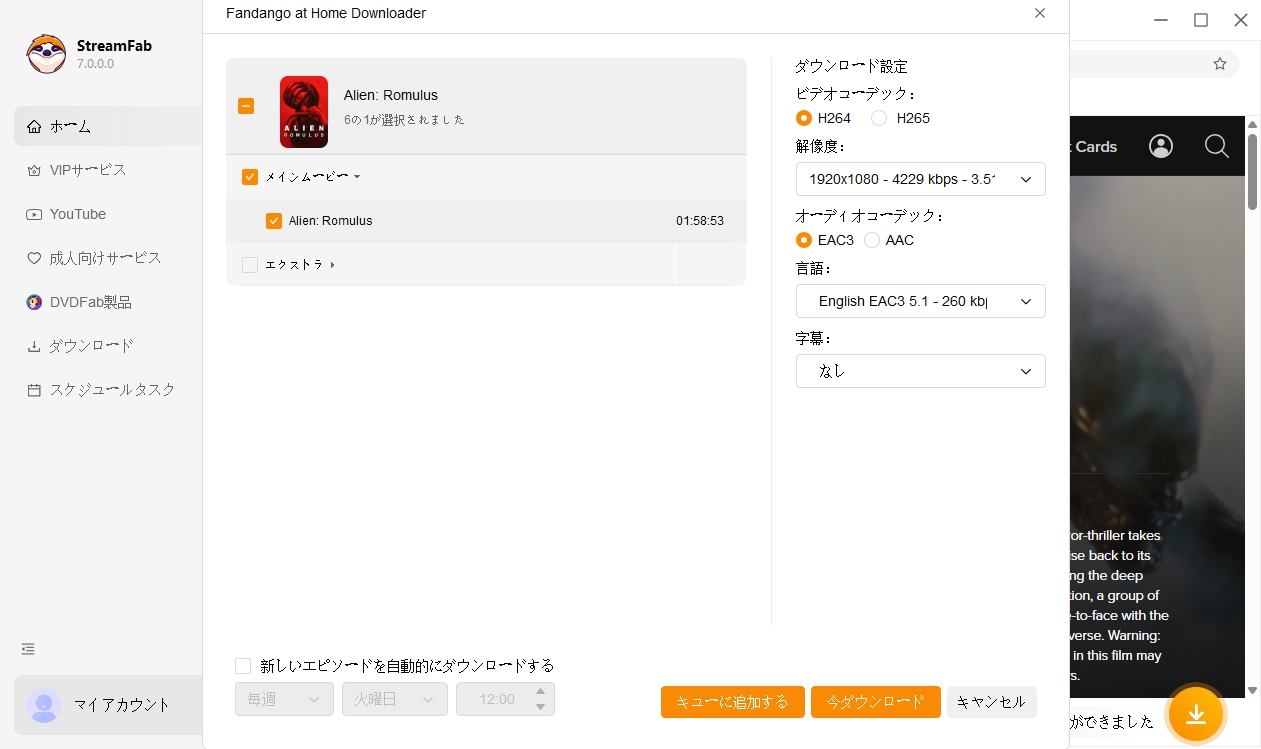Select the H265 video codec
Viewport: 1261px width, 749px height.
[x=878, y=118]
